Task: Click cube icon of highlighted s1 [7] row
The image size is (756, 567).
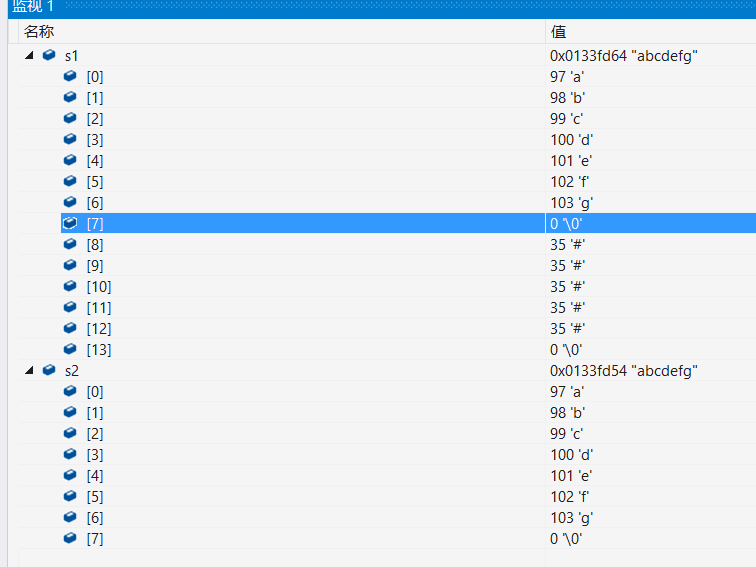Action: [x=70, y=223]
